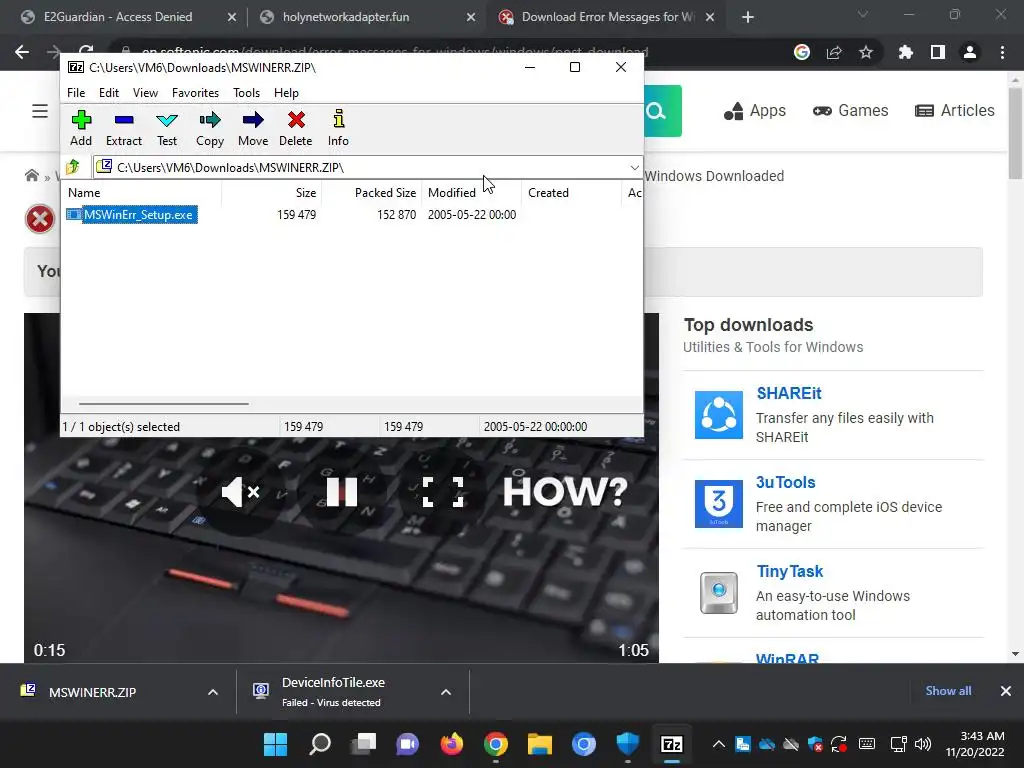Open the Articles section on Softonic
The width and height of the screenshot is (1024, 768).
(x=955, y=111)
